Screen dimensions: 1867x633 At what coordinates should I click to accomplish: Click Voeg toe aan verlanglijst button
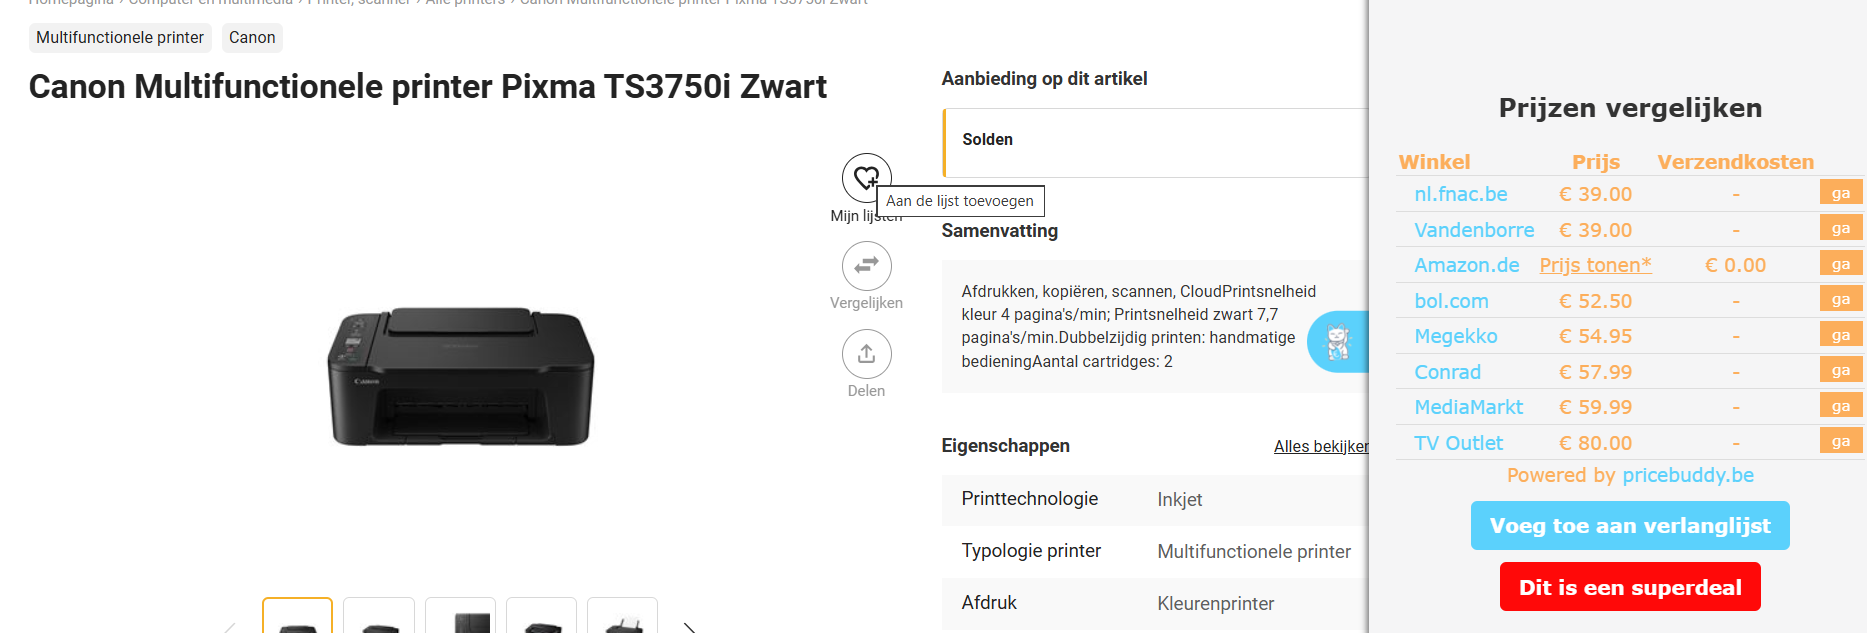tap(1629, 525)
